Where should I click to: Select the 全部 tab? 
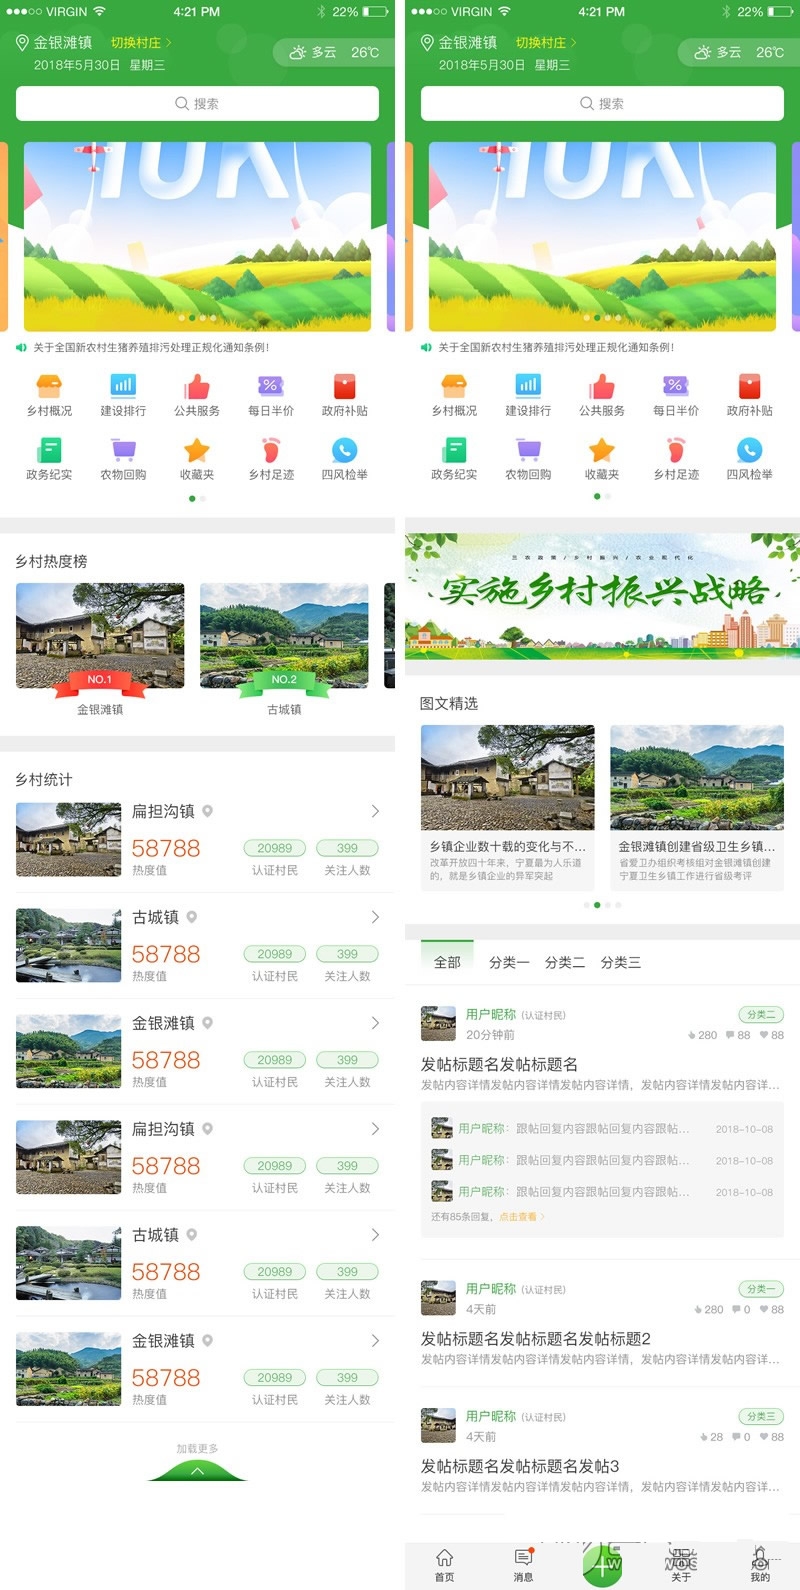pyautogui.click(x=447, y=962)
